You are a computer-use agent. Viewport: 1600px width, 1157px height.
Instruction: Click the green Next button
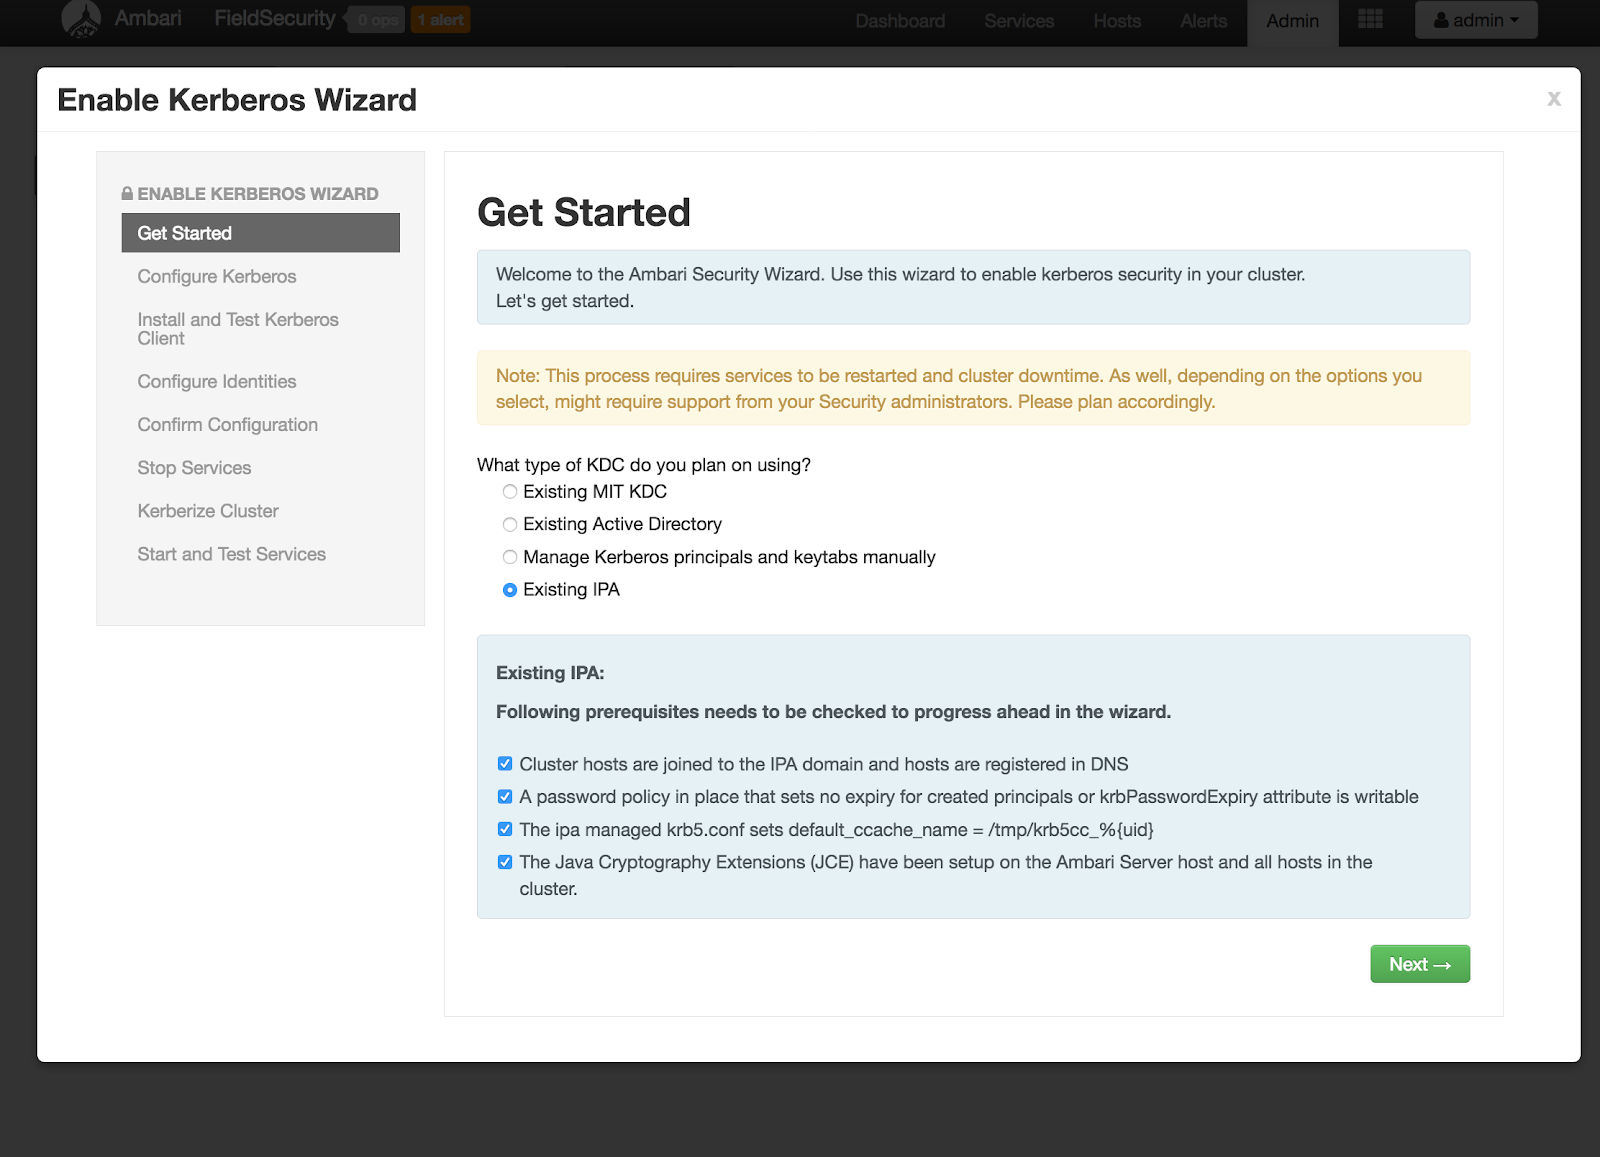[1420, 964]
